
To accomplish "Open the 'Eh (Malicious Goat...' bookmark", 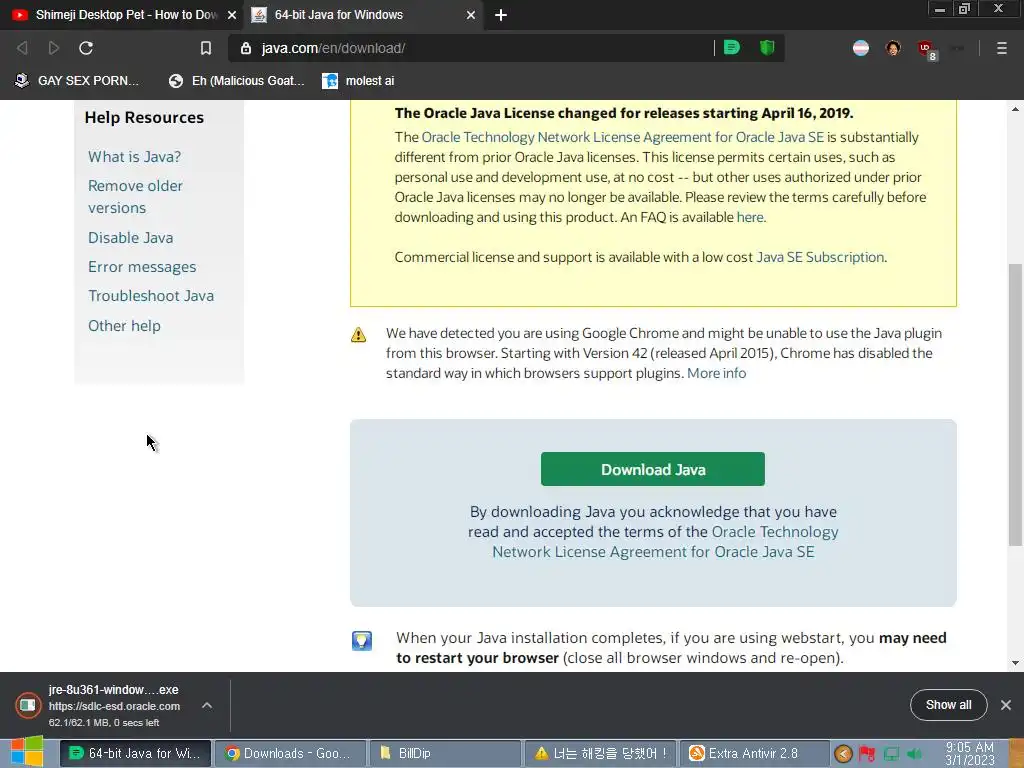I will [x=236, y=81].
